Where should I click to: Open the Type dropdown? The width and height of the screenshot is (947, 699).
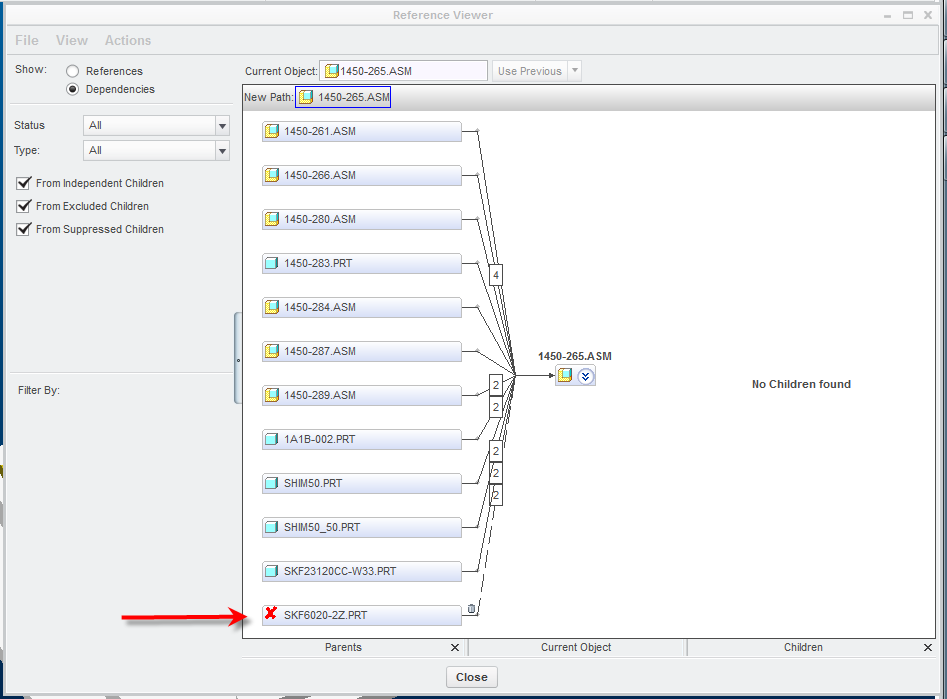click(x=222, y=150)
